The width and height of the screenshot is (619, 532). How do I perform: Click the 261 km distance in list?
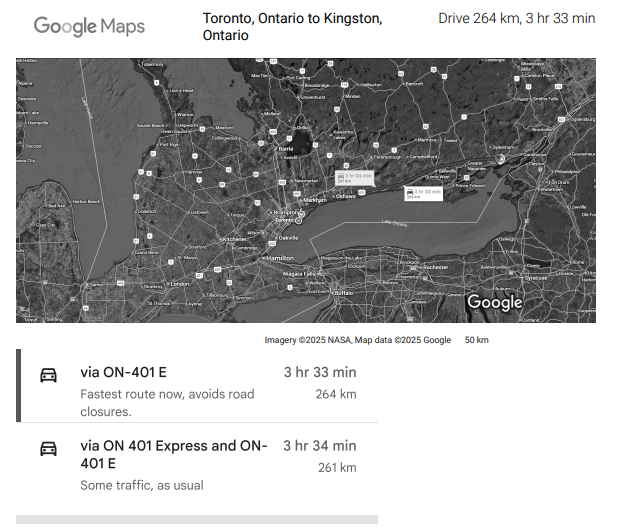pyautogui.click(x=337, y=467)
